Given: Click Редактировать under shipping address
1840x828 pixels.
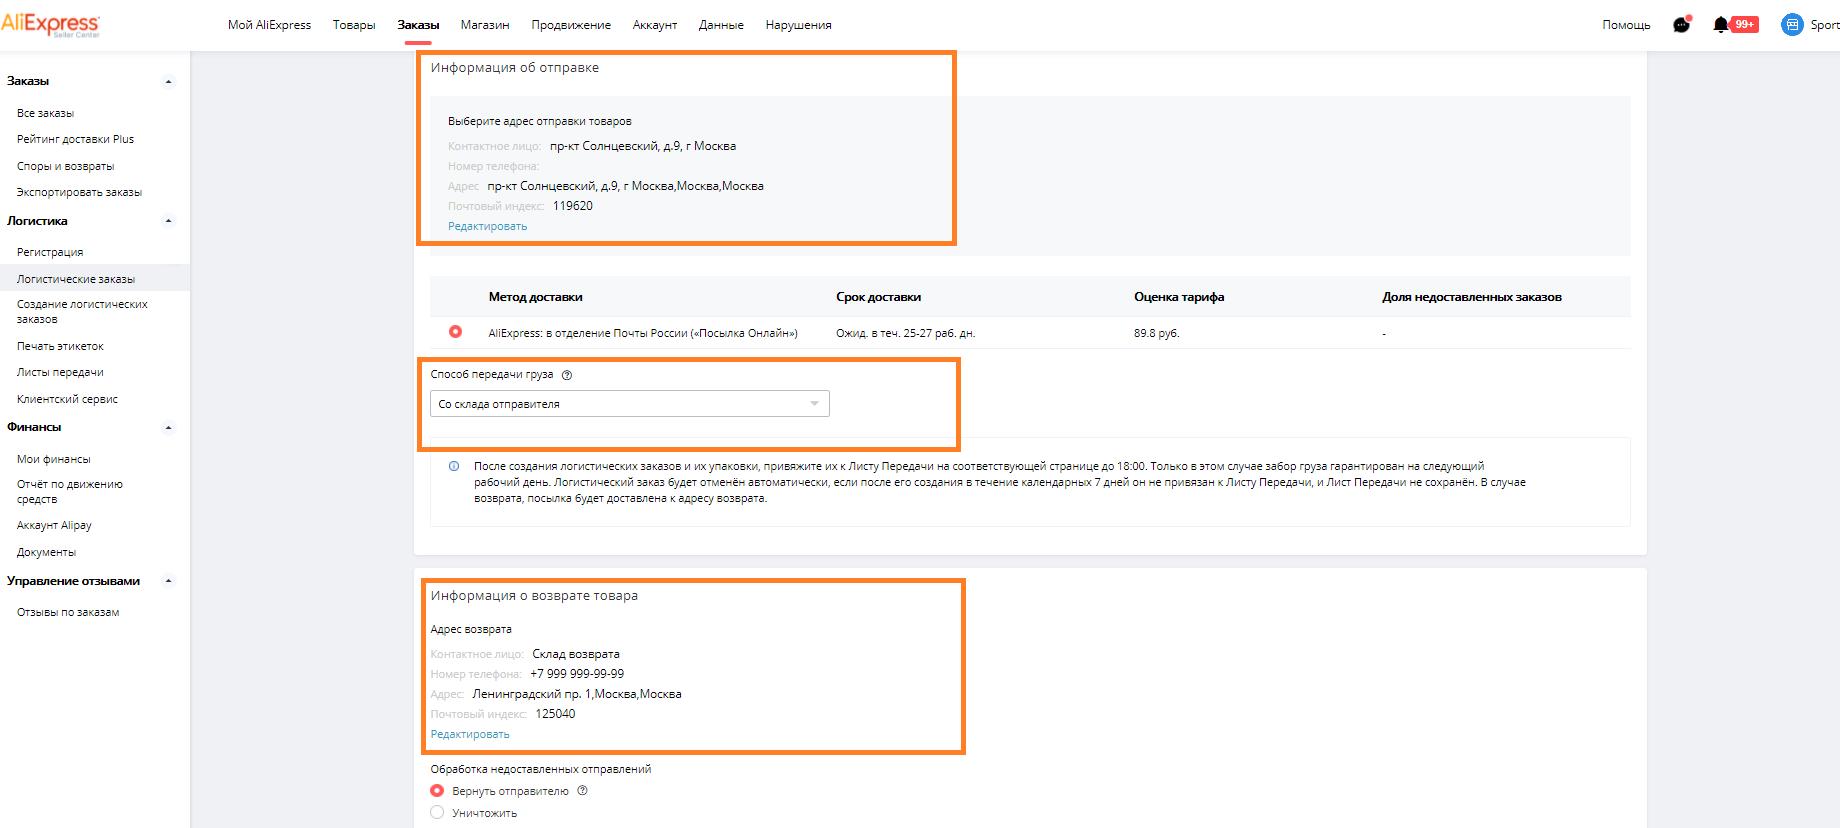Looking at the screenshot, I should coord(487,226).
